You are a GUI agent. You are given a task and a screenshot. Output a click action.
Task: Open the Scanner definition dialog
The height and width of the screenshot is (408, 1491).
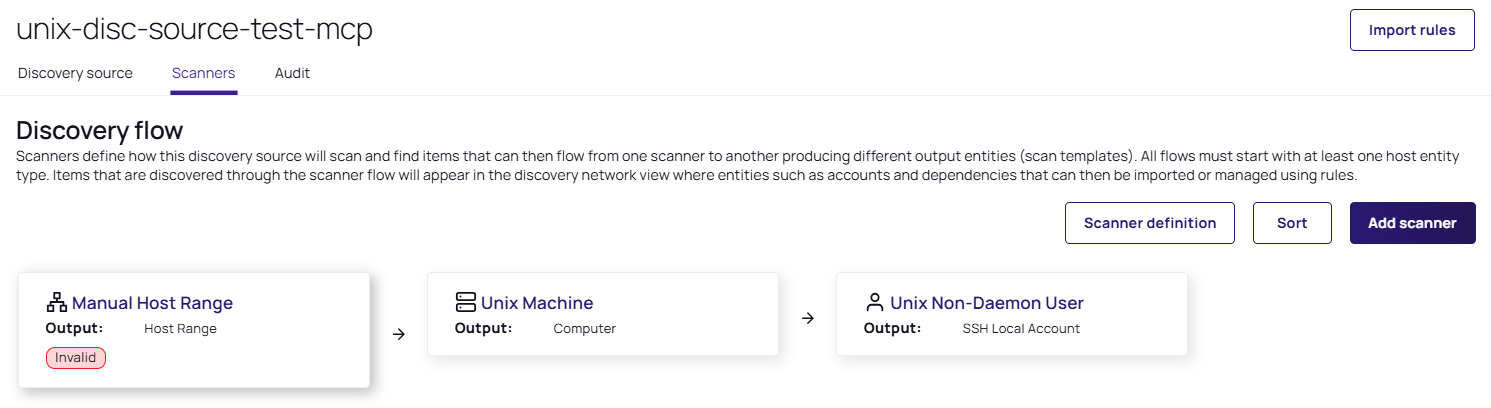[1150, 223]
